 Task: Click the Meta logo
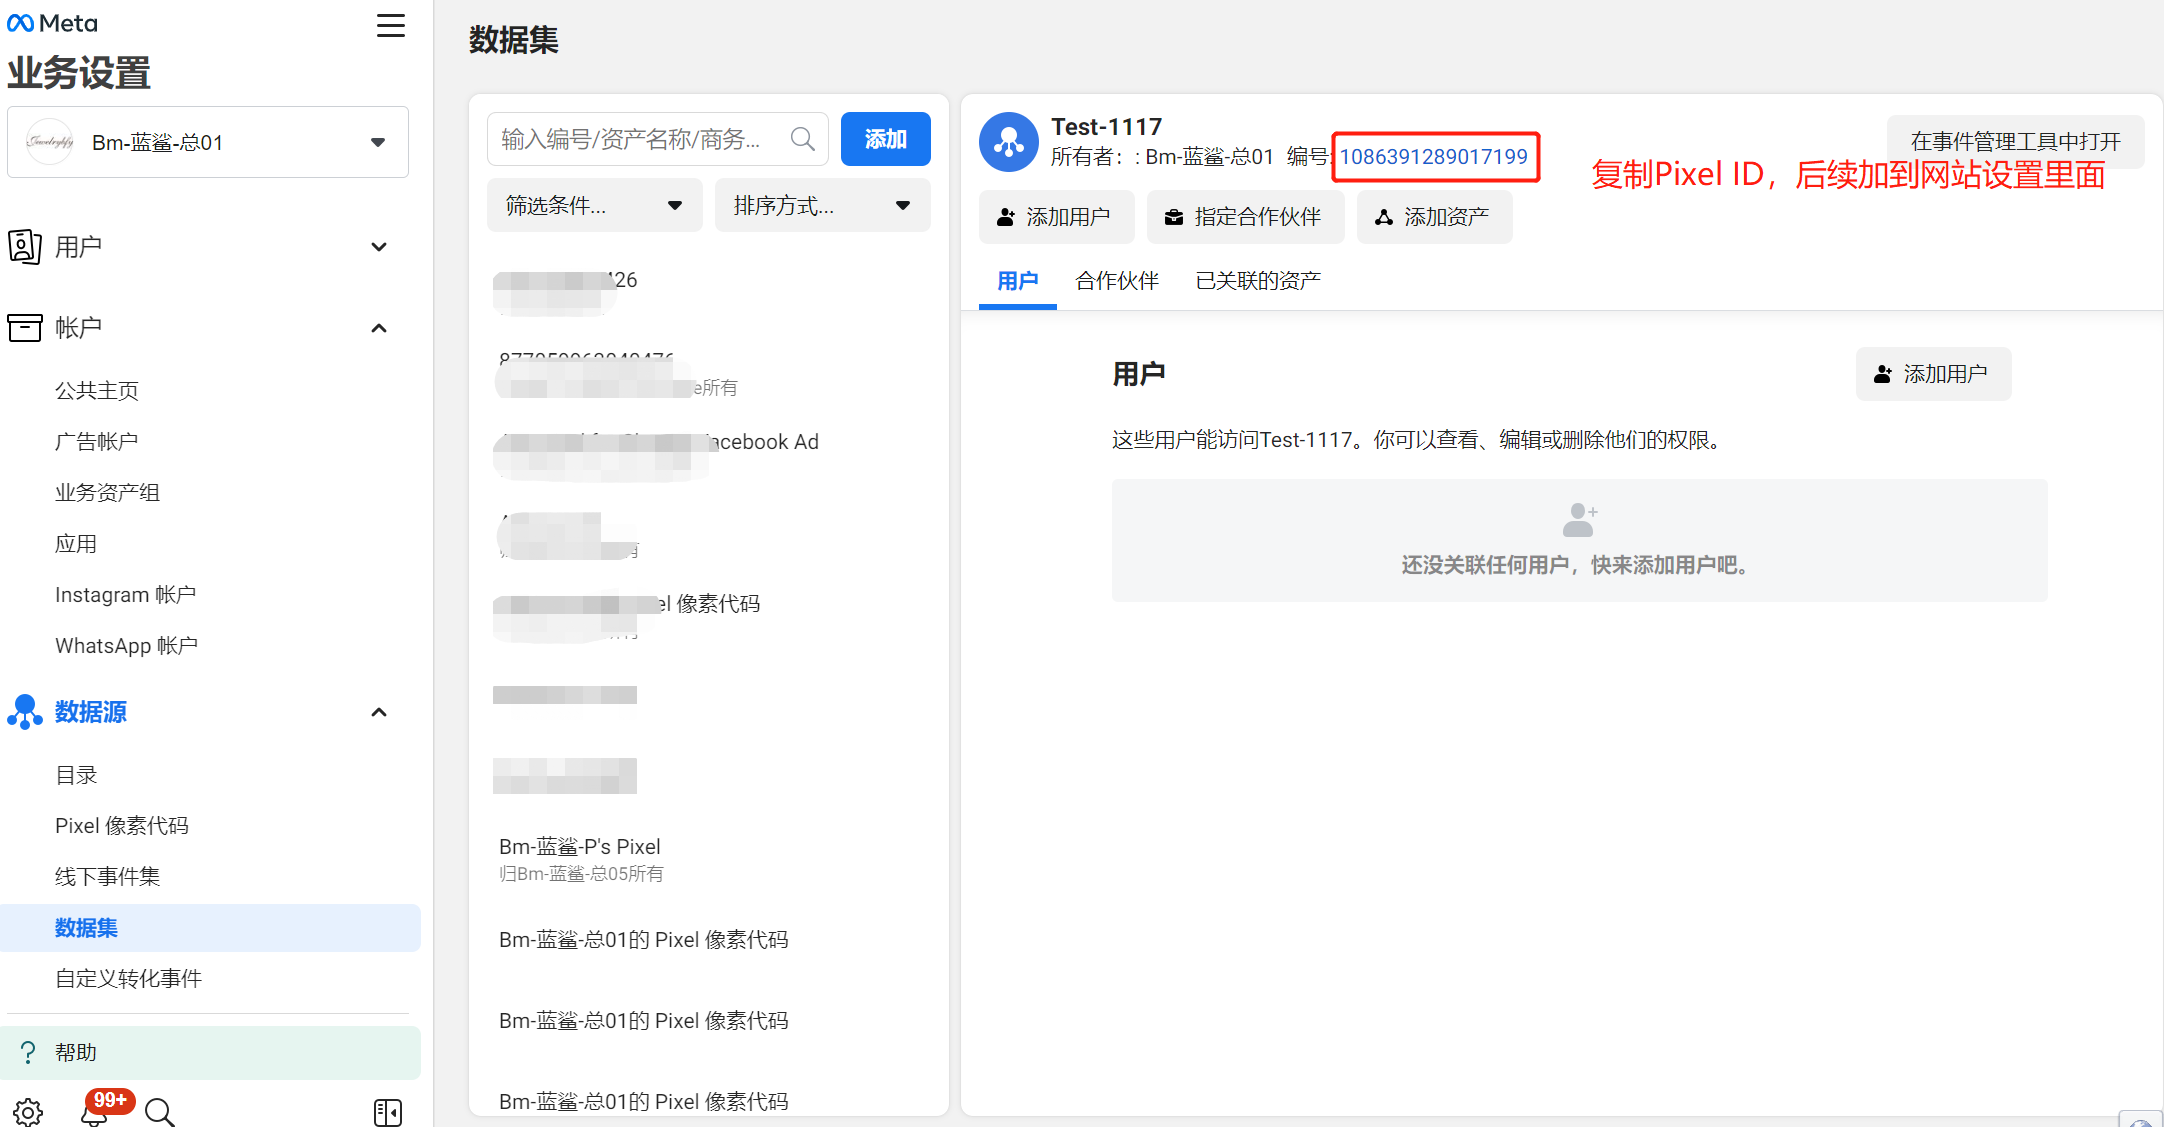[x=52, y=23]
